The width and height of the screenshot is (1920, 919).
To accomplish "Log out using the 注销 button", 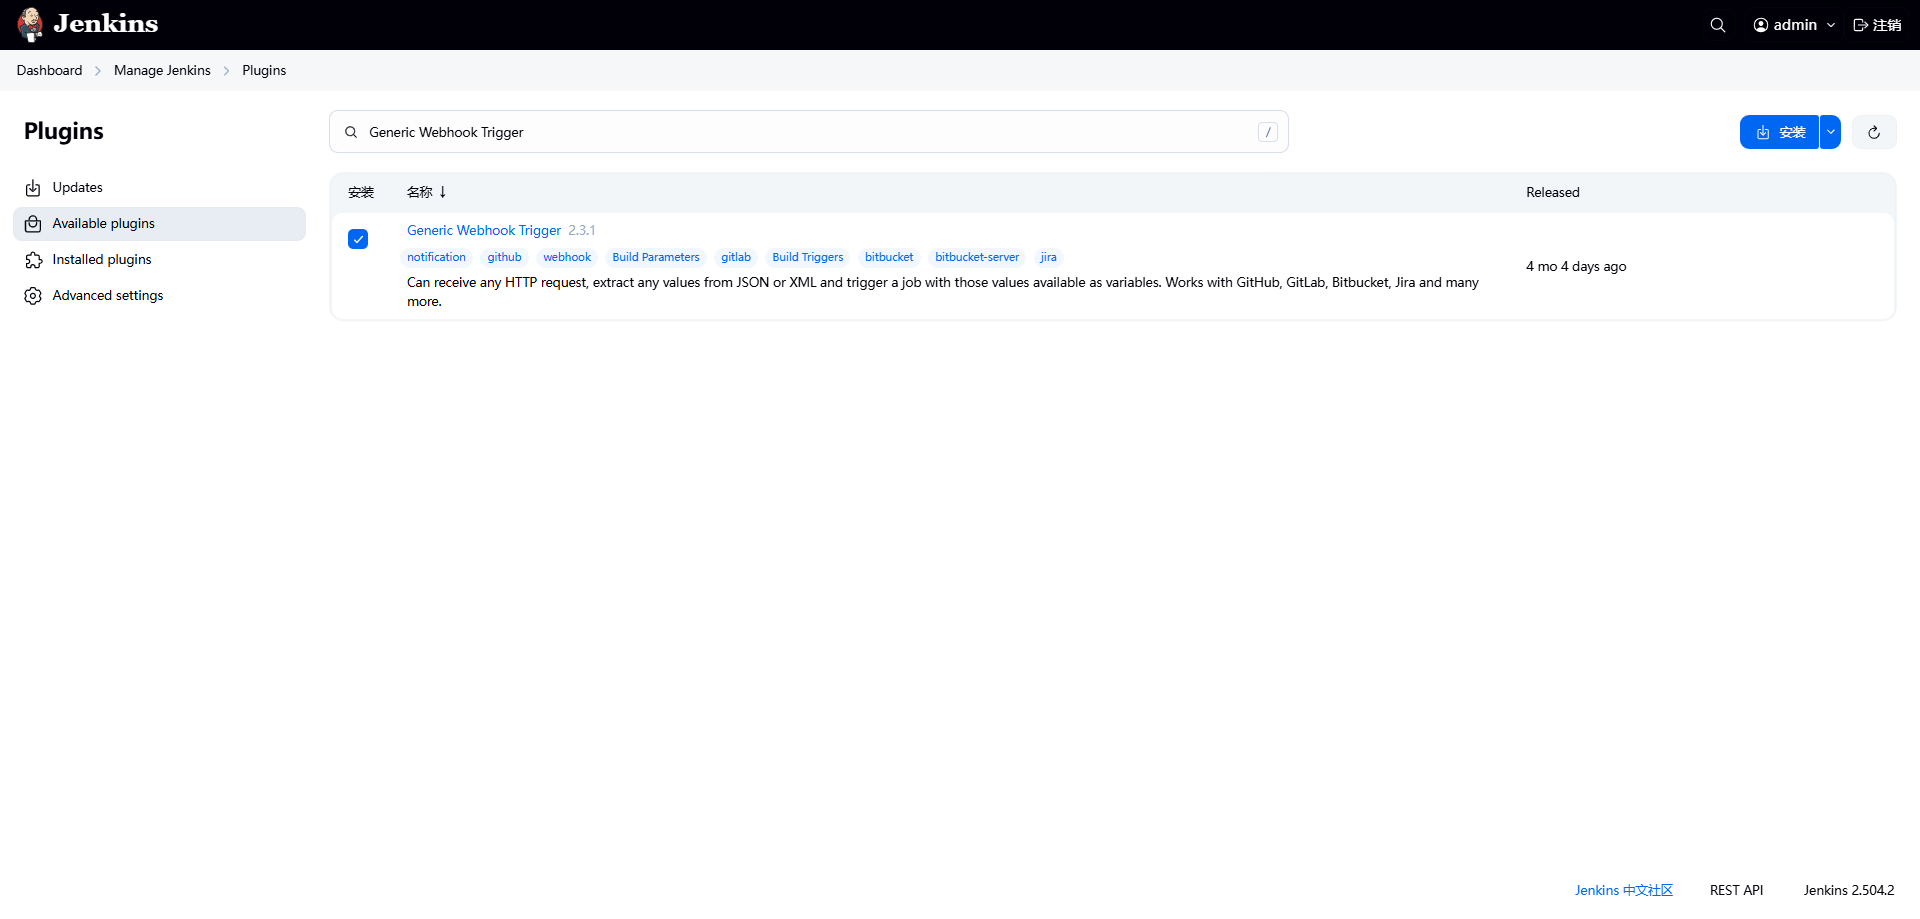I will pos(1877,25).
